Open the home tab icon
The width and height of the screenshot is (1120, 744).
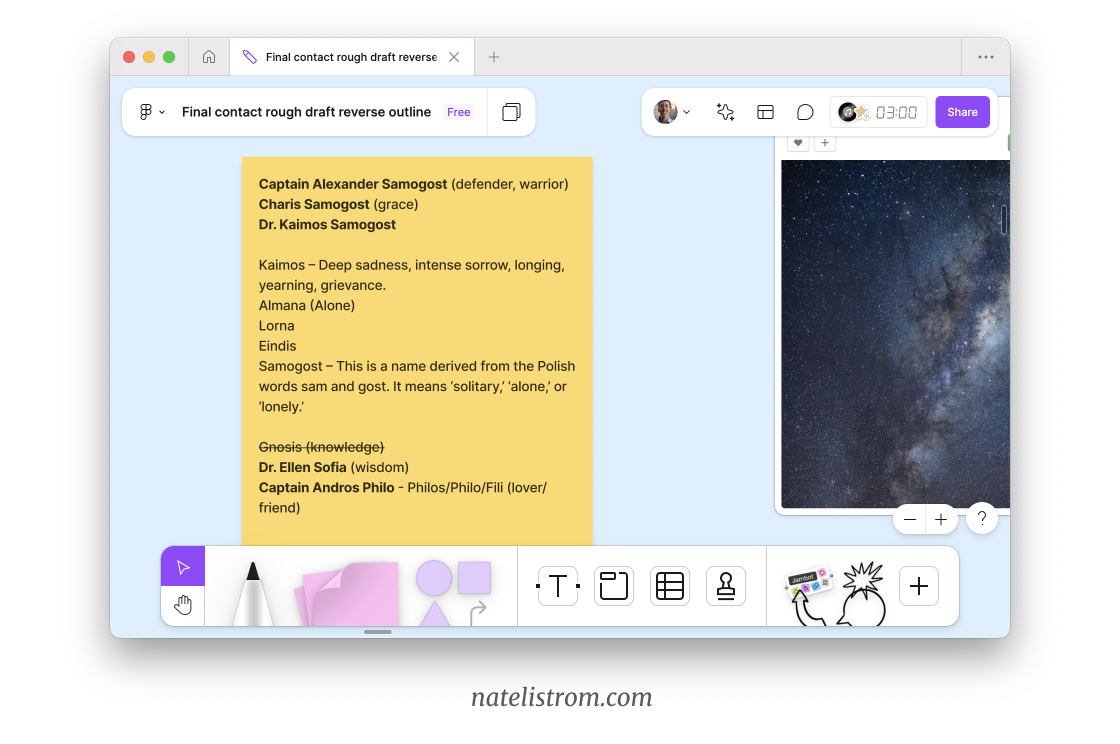pyautogui.click(x=209, y=57)
